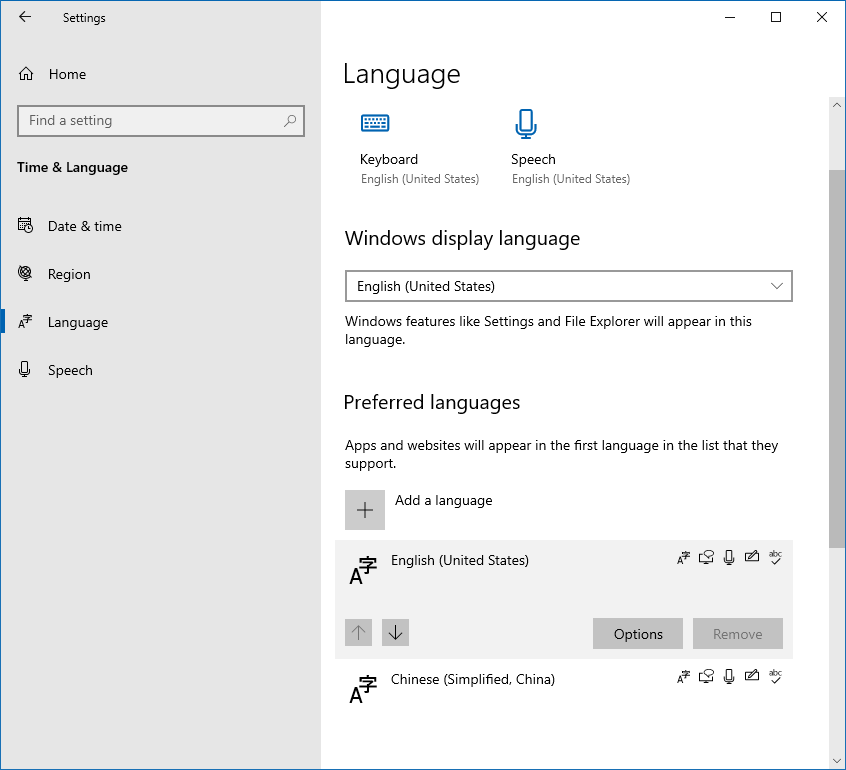Click the Find a setting search box
This screenshot has width=846, height=770.
tap(150, 121)
